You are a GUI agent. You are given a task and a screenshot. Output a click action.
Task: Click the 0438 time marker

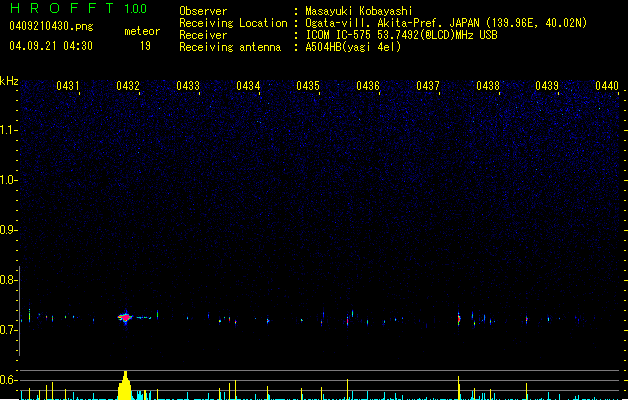[488, 86]
